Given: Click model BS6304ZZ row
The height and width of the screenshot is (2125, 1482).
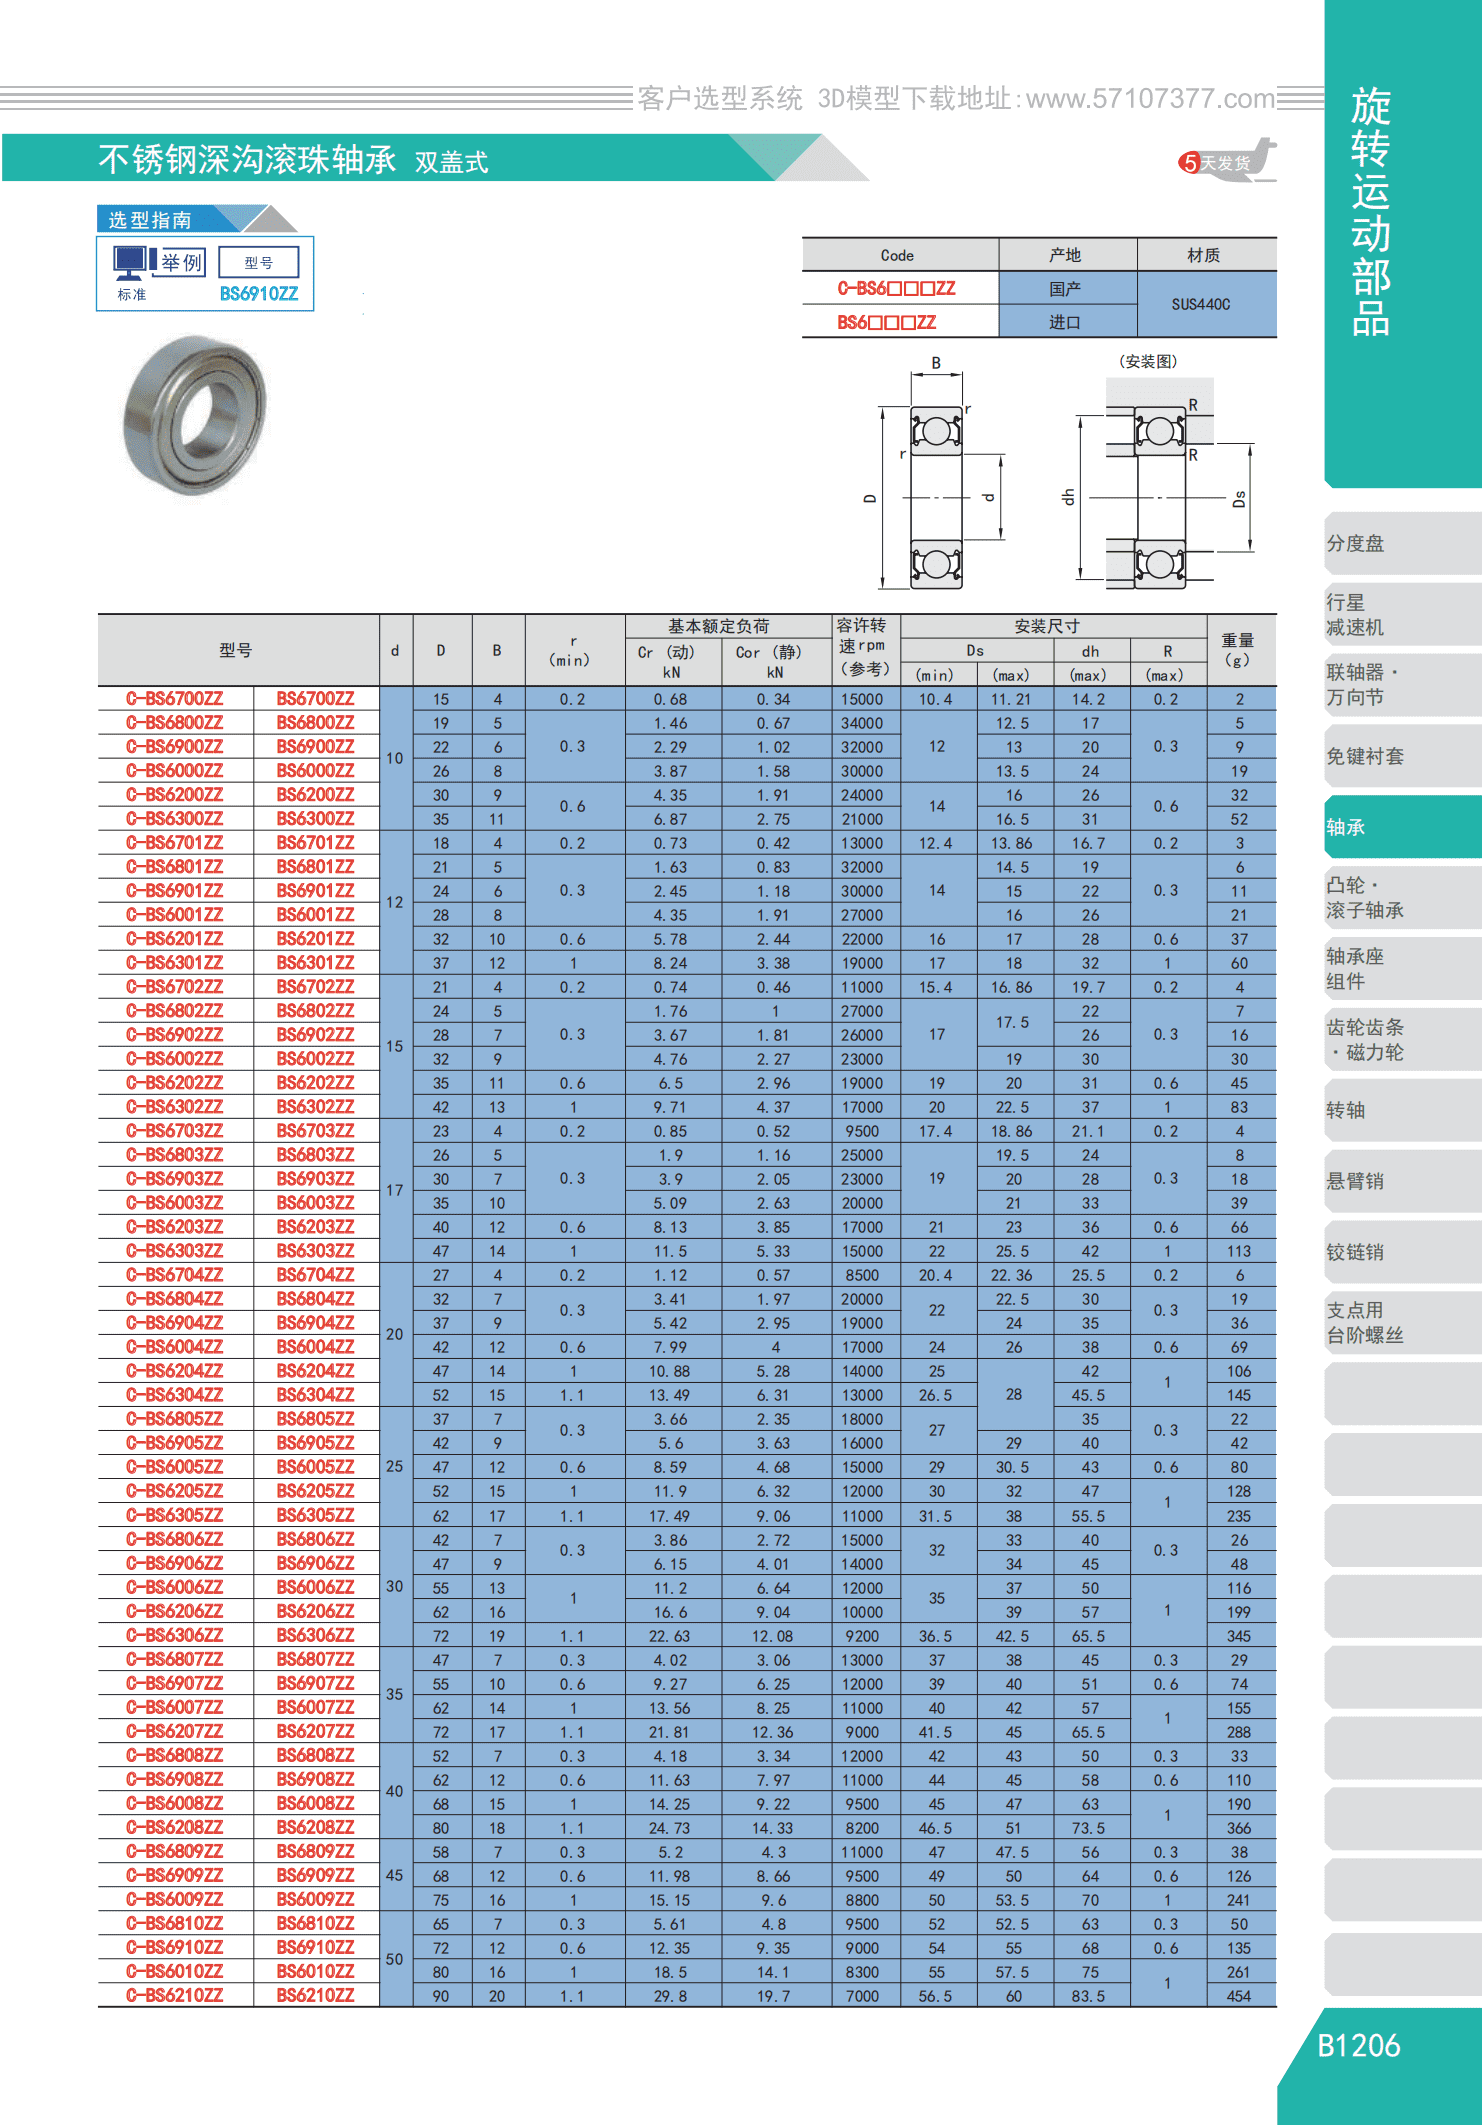Looking at the screenshot, I should pos(316,1395).
